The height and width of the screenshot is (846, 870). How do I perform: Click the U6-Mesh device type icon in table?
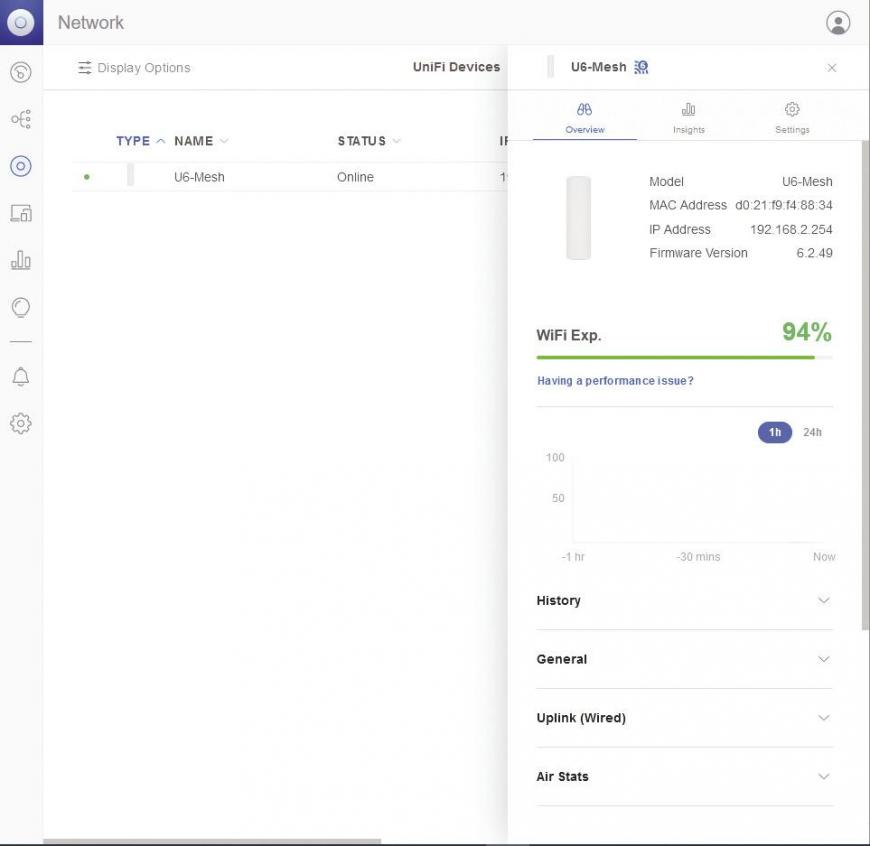130,175
